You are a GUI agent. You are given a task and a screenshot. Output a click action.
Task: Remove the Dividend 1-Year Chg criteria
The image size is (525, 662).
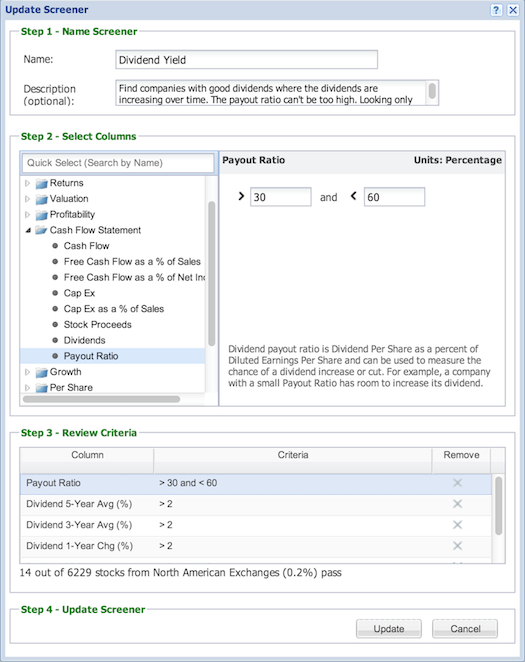click(457, 545)
